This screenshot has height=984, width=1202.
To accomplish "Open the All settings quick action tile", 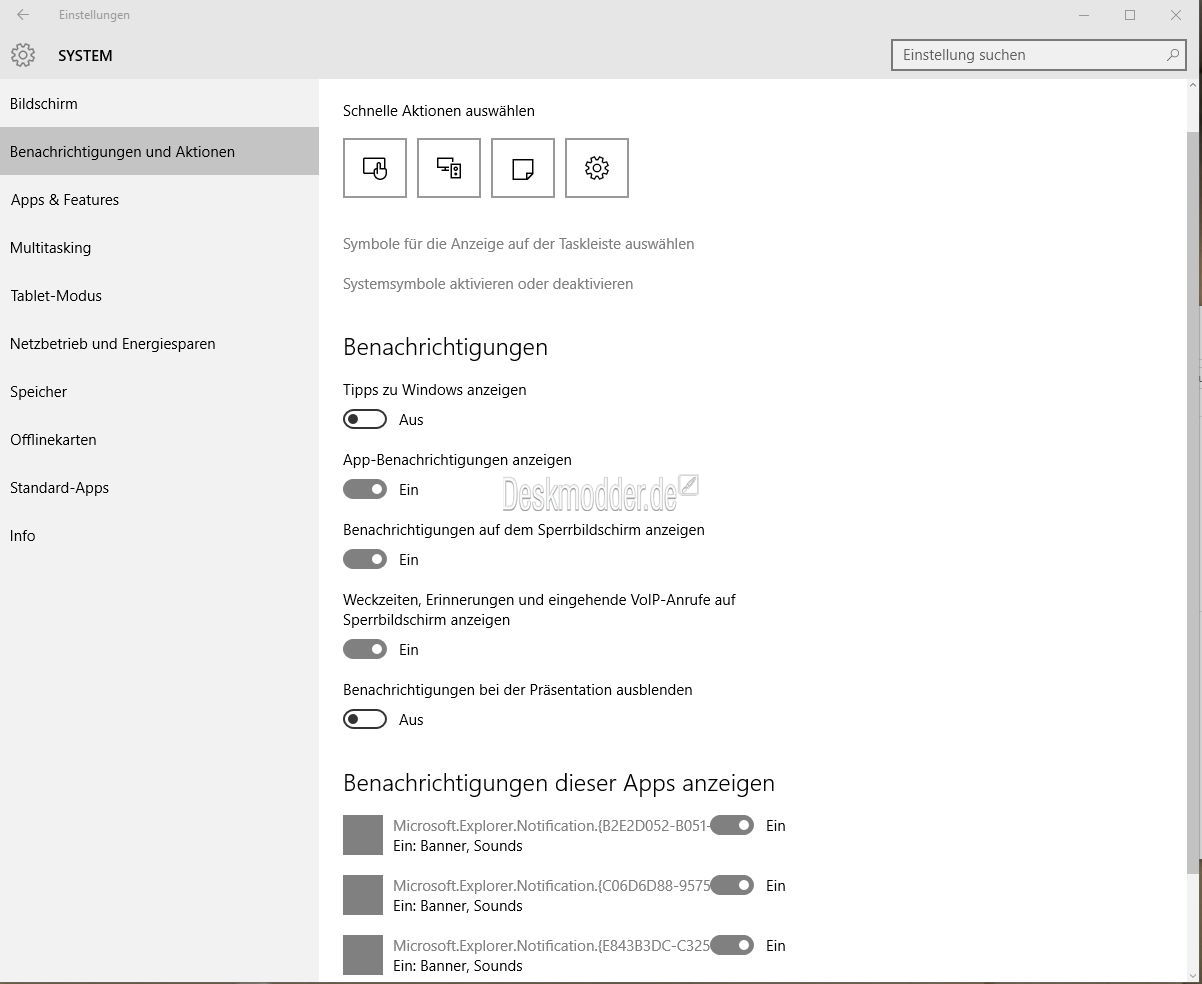I will tap(597, 168).
